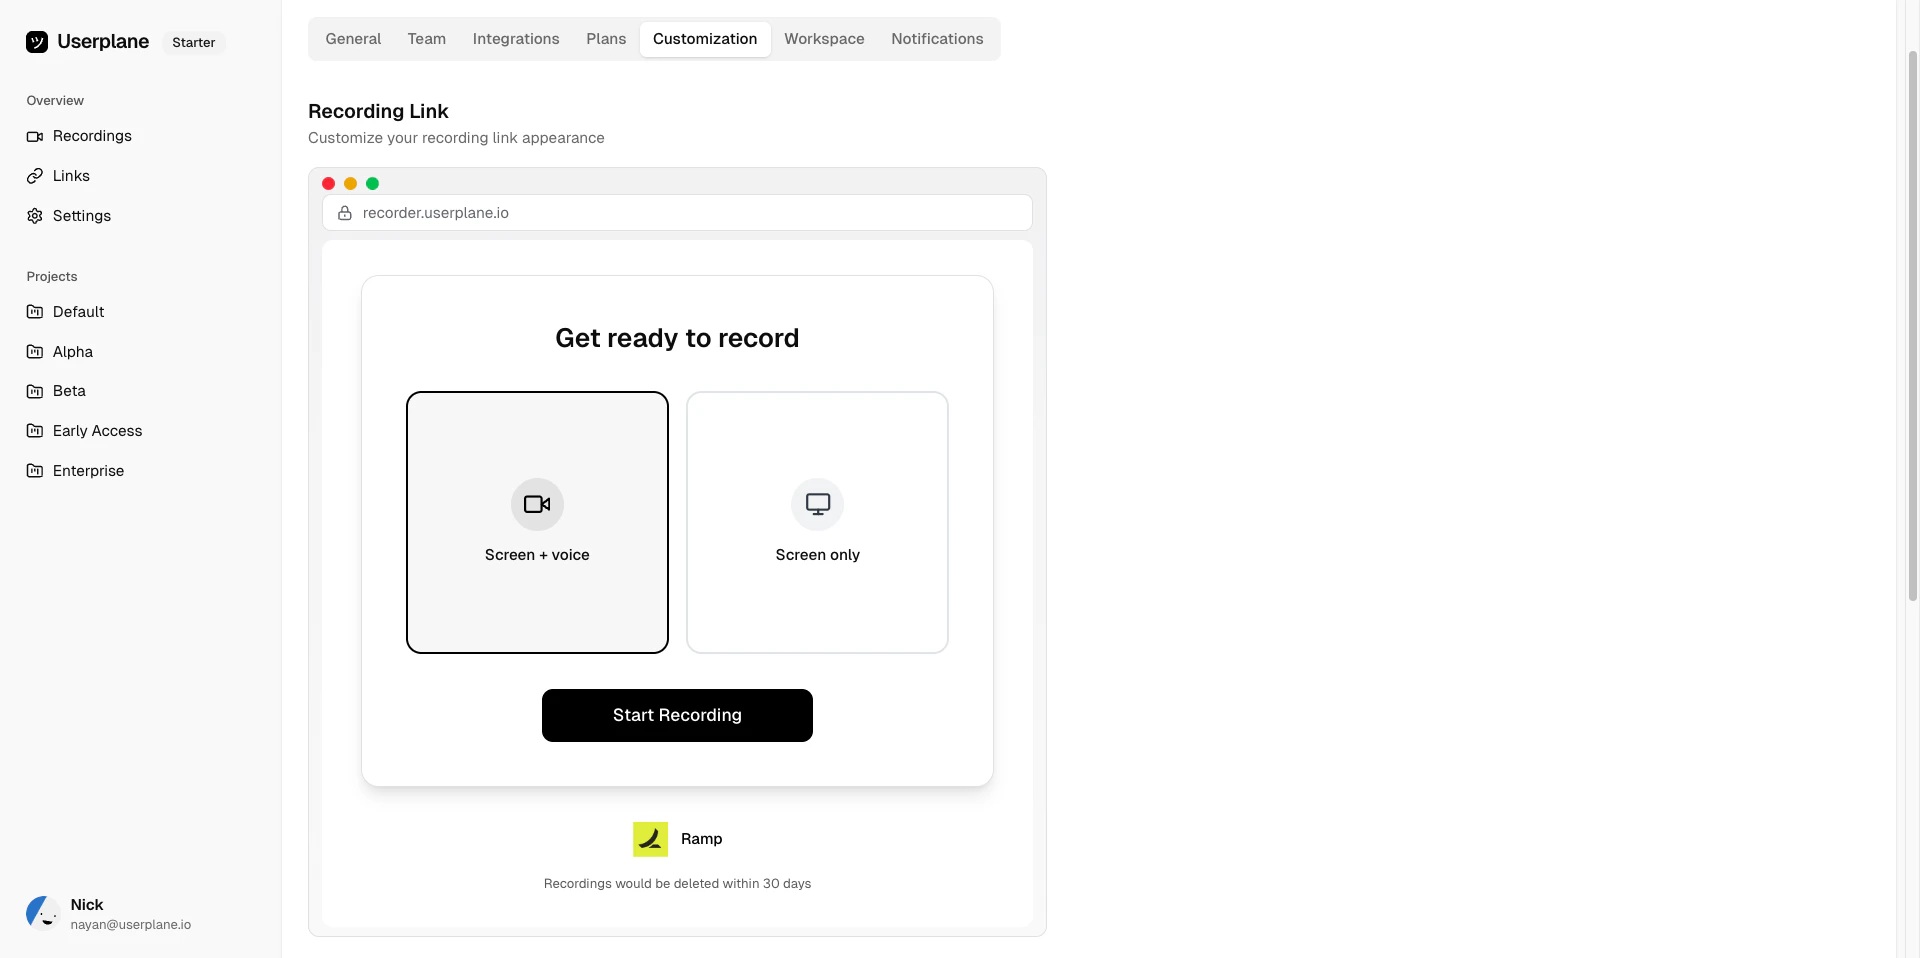Click the Default project folder icon

tap(35, 312)
